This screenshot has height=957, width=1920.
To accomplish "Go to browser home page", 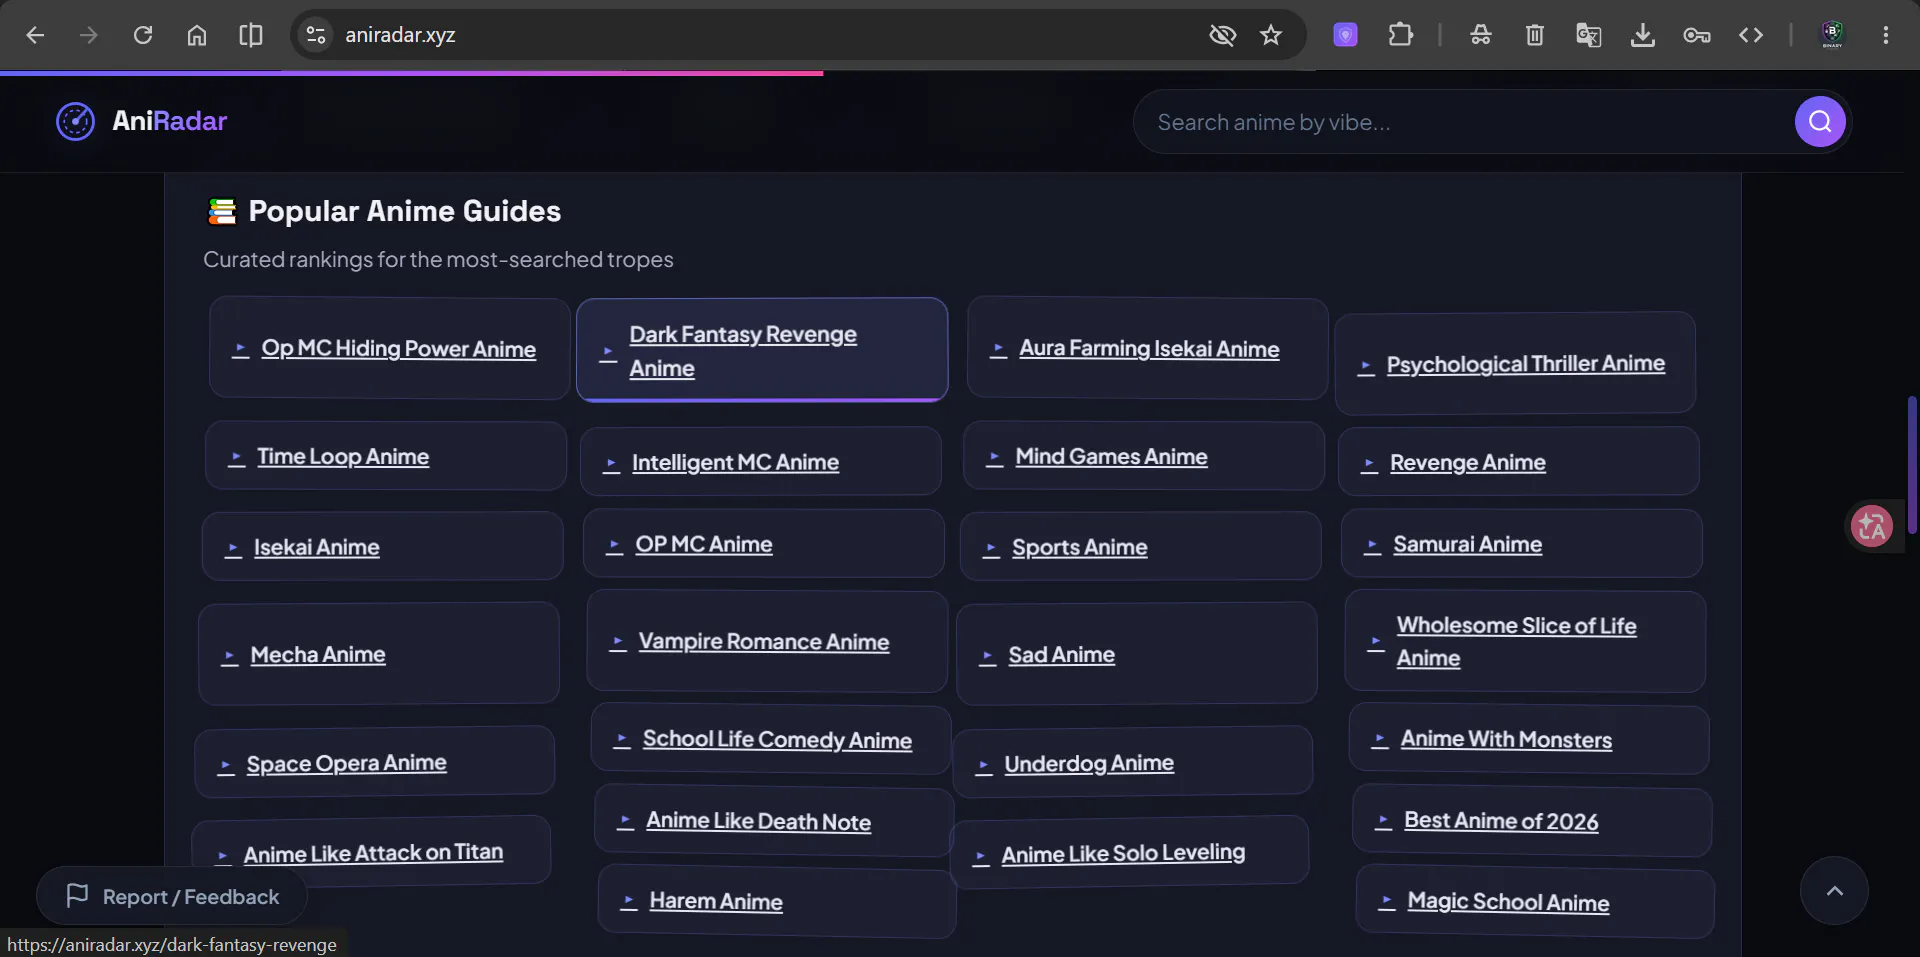I will coord(197,35).
